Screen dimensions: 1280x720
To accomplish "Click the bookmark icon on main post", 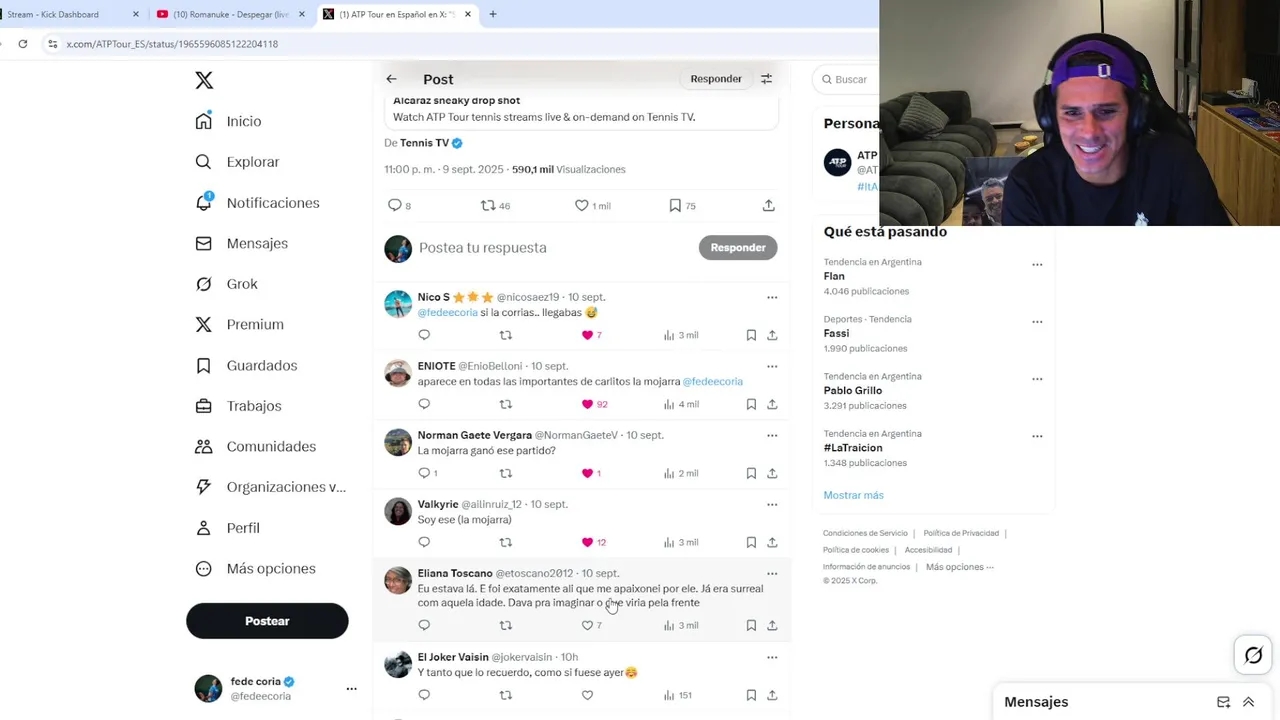I will (675, 205).
